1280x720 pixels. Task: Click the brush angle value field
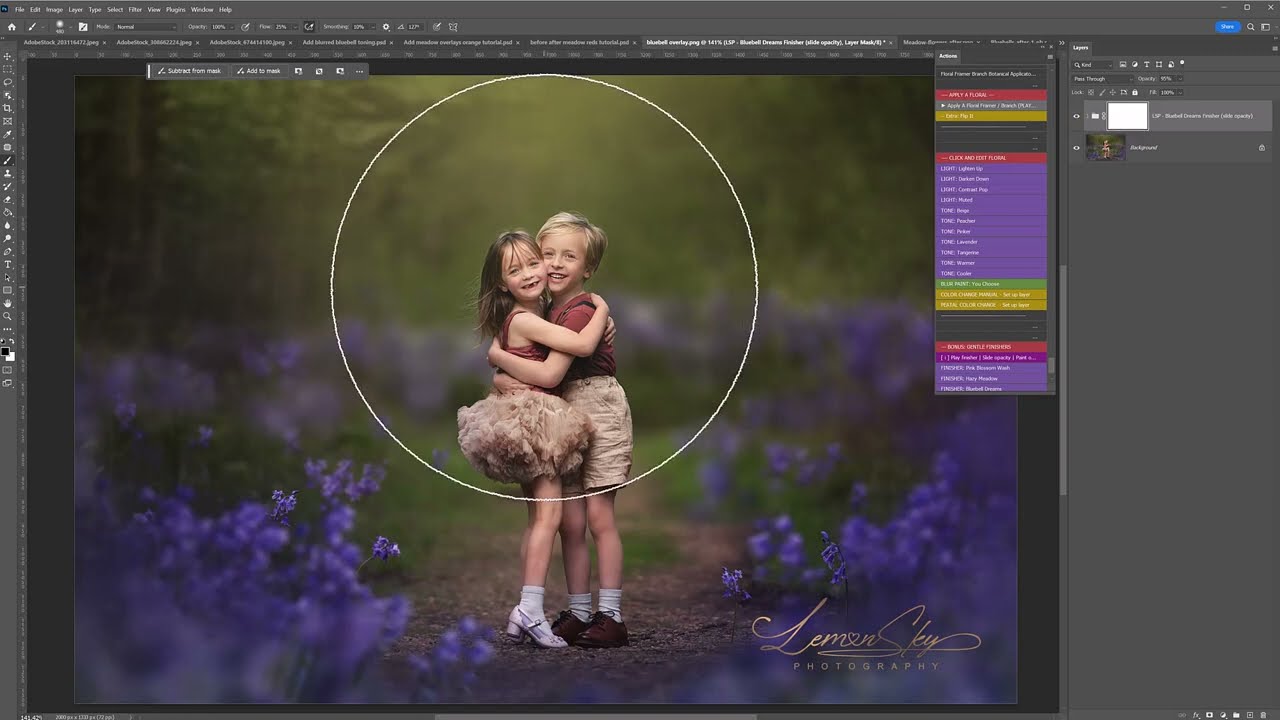click(x=415, y=27)
